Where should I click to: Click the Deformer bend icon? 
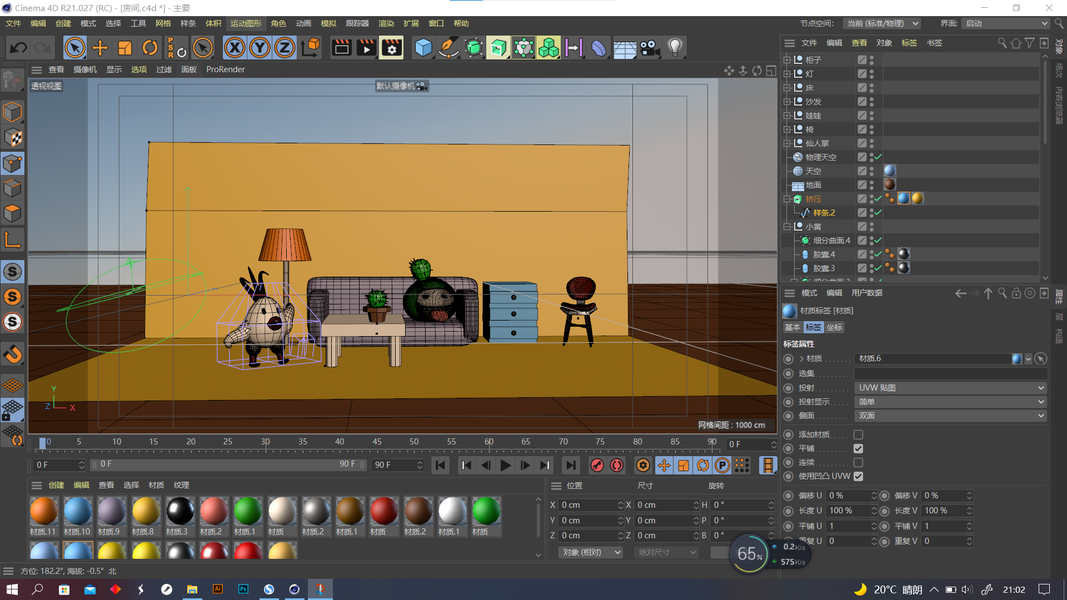[x=599, y=48]
